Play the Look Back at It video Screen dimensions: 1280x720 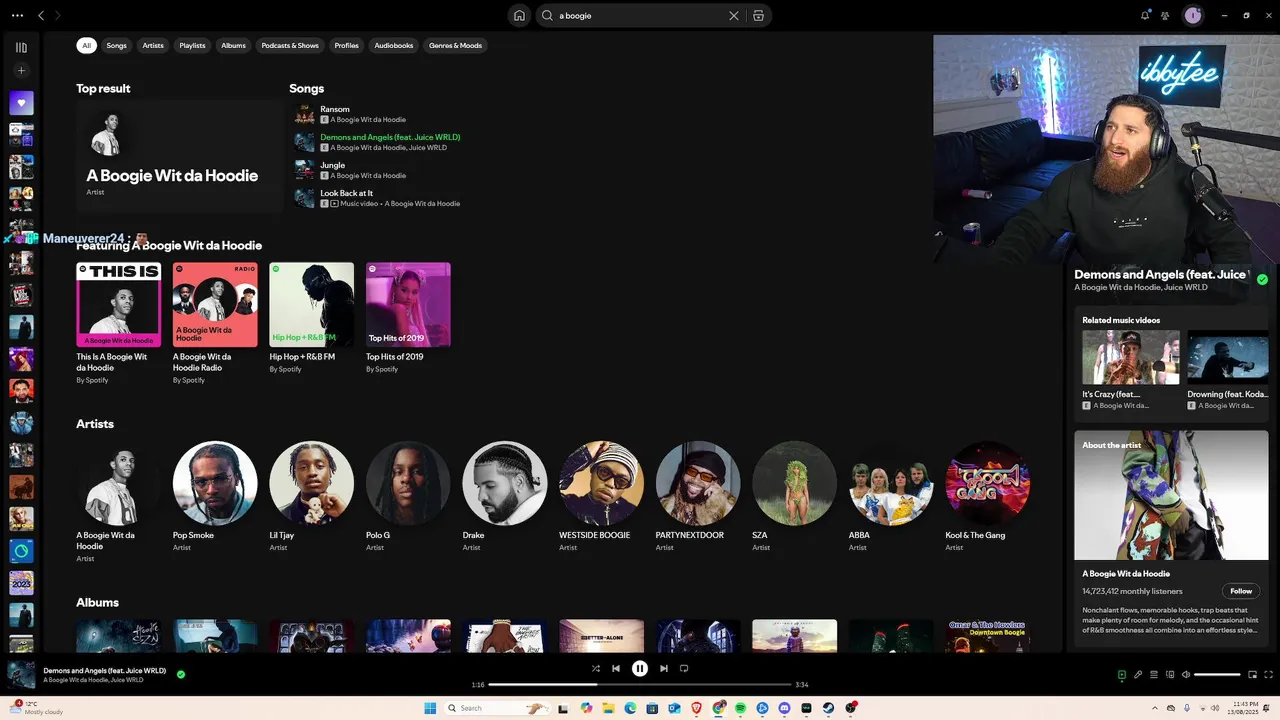[x=304, y=198]
